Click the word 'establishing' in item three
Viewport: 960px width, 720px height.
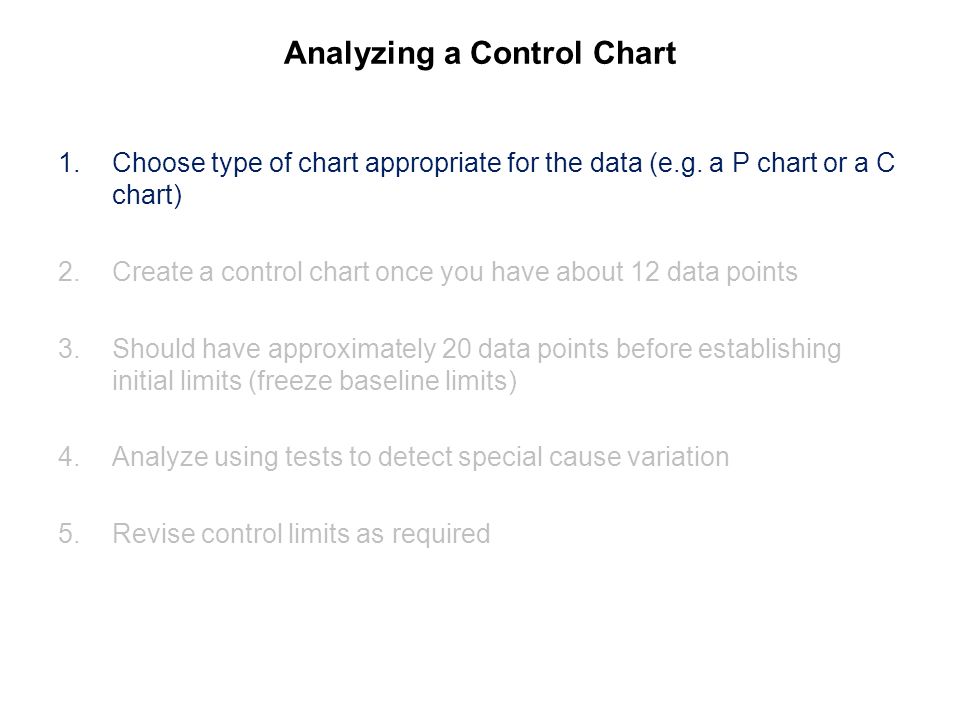[x=770, y=350]
